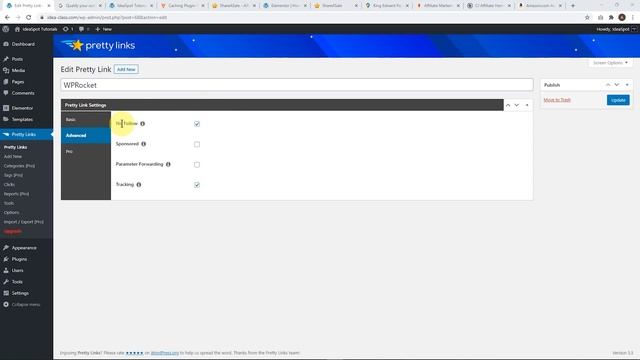Click the browser address bar
The height and width of the screenshot is (360, 640).
click(310, 18)
